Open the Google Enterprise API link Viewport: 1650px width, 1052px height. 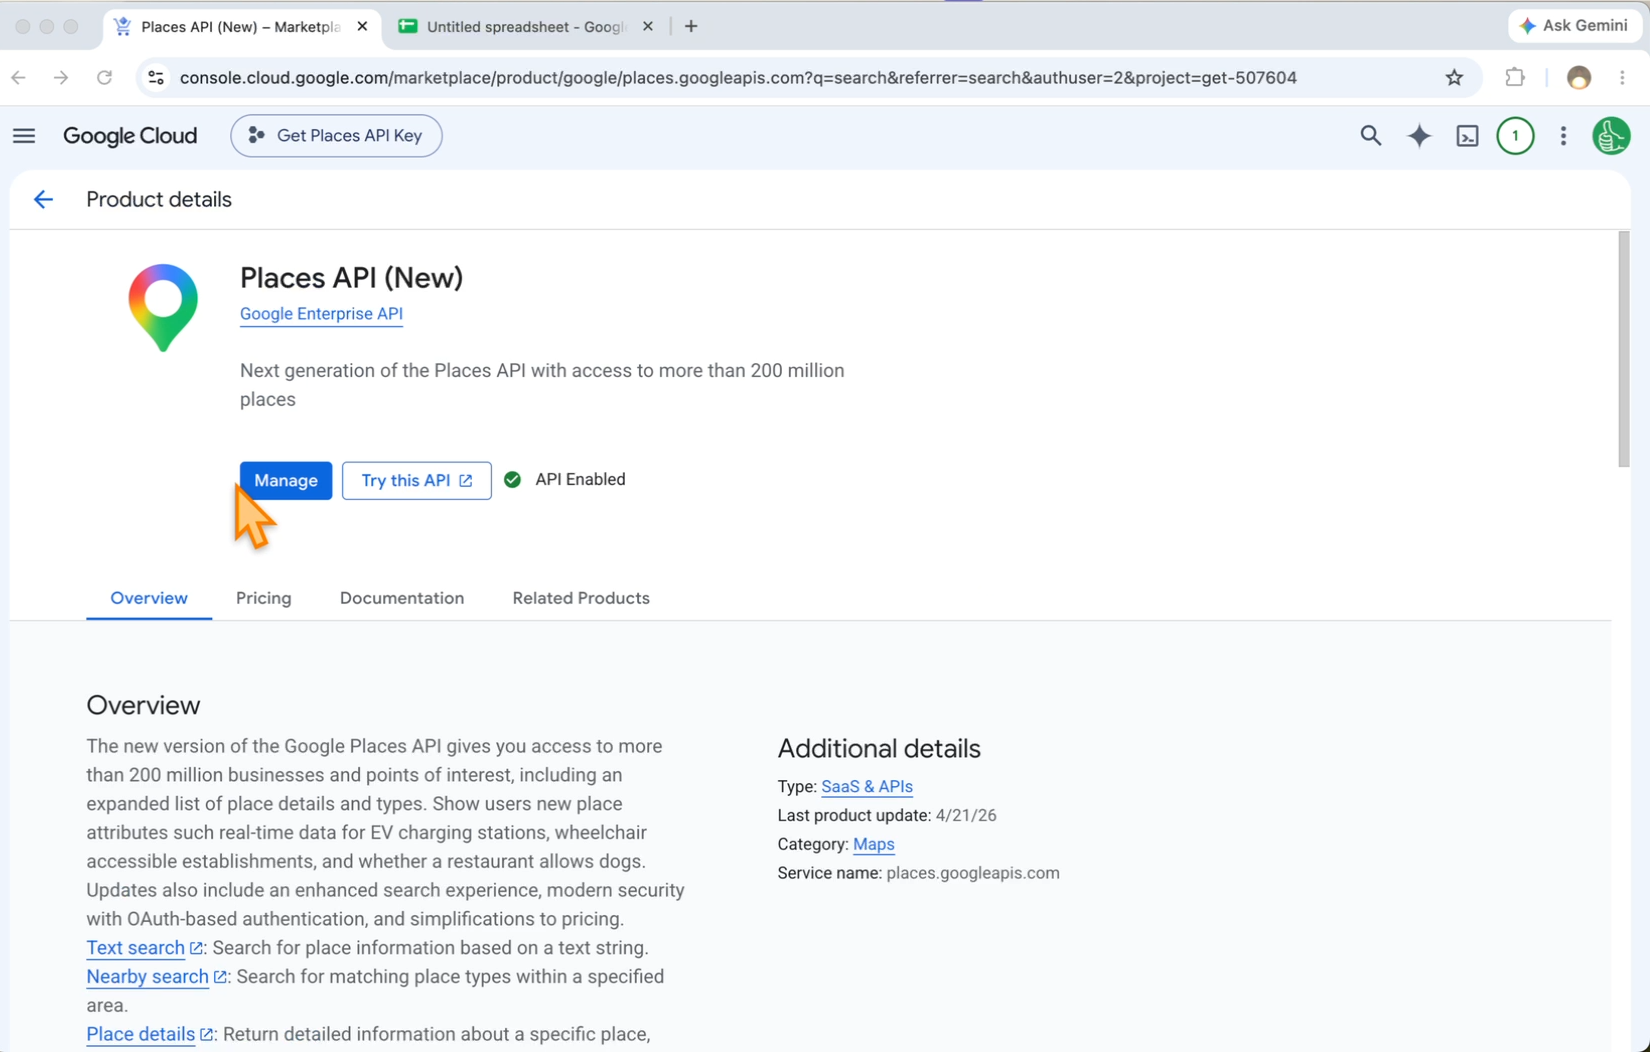point(321,314)
